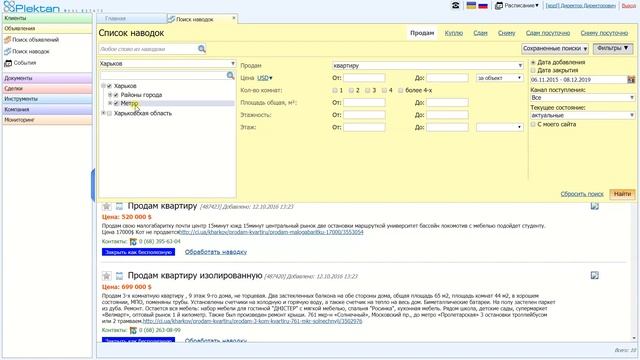Open the Харьков city dropdown

click(167, 64)
